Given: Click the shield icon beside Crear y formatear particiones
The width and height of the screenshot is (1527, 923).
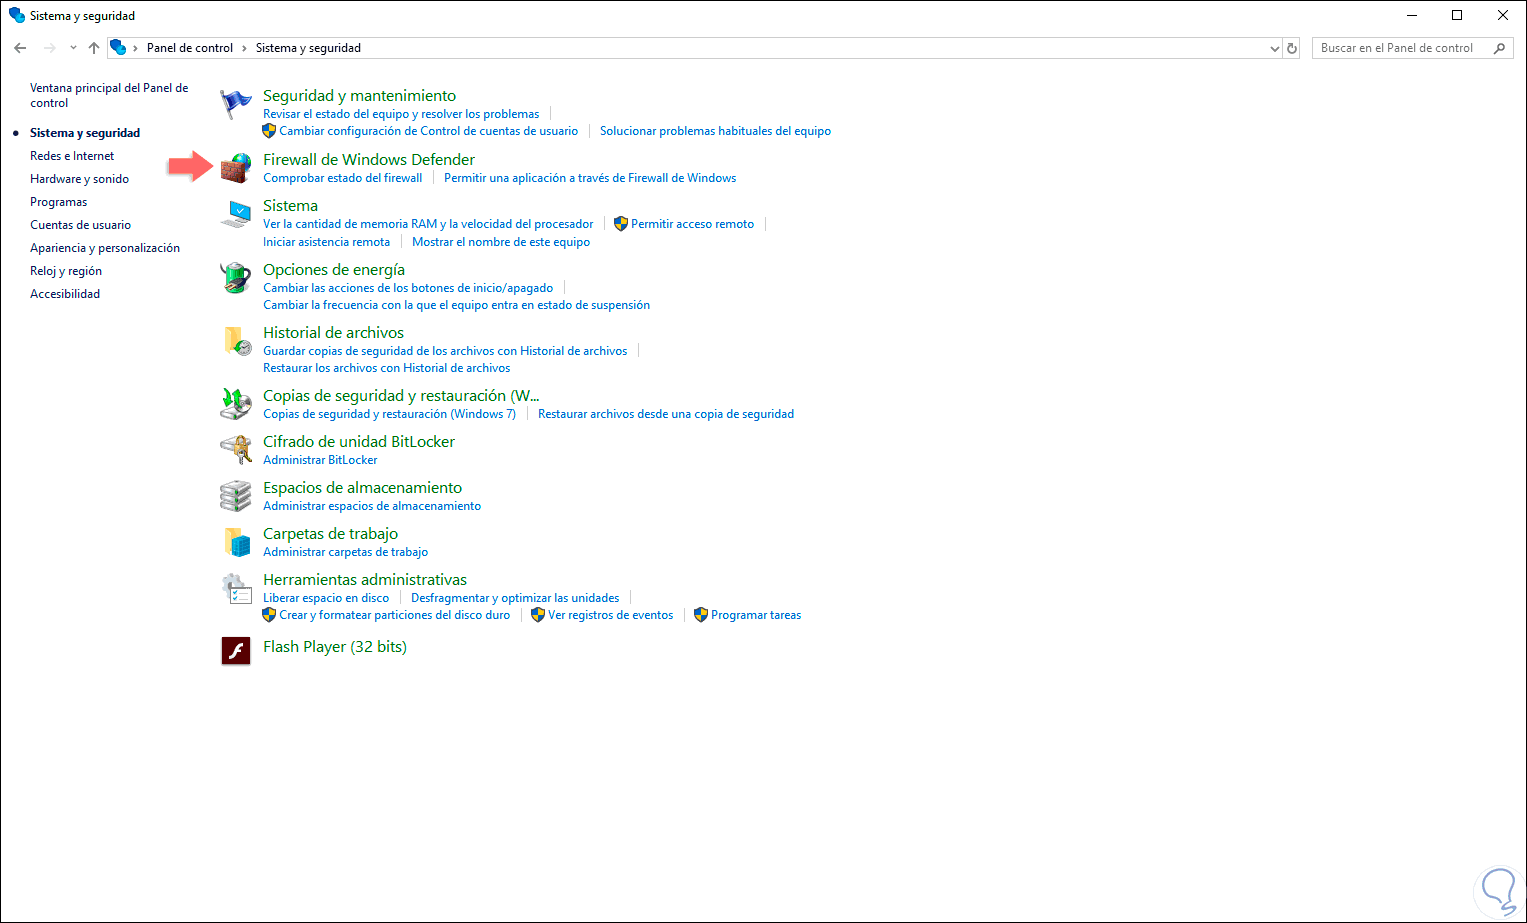Looking at the screenshot, I should coord(269,615).
